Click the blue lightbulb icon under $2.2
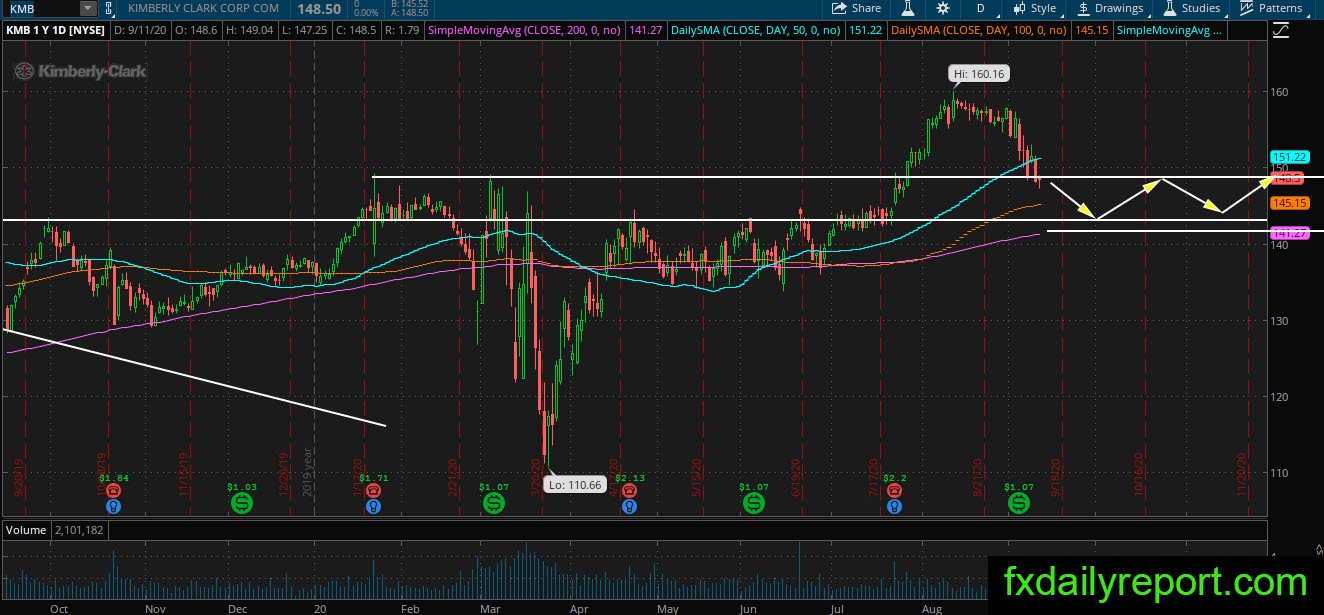Viewport: 1324px width, 615px height. pyautogui.click(x=893, y=507)
